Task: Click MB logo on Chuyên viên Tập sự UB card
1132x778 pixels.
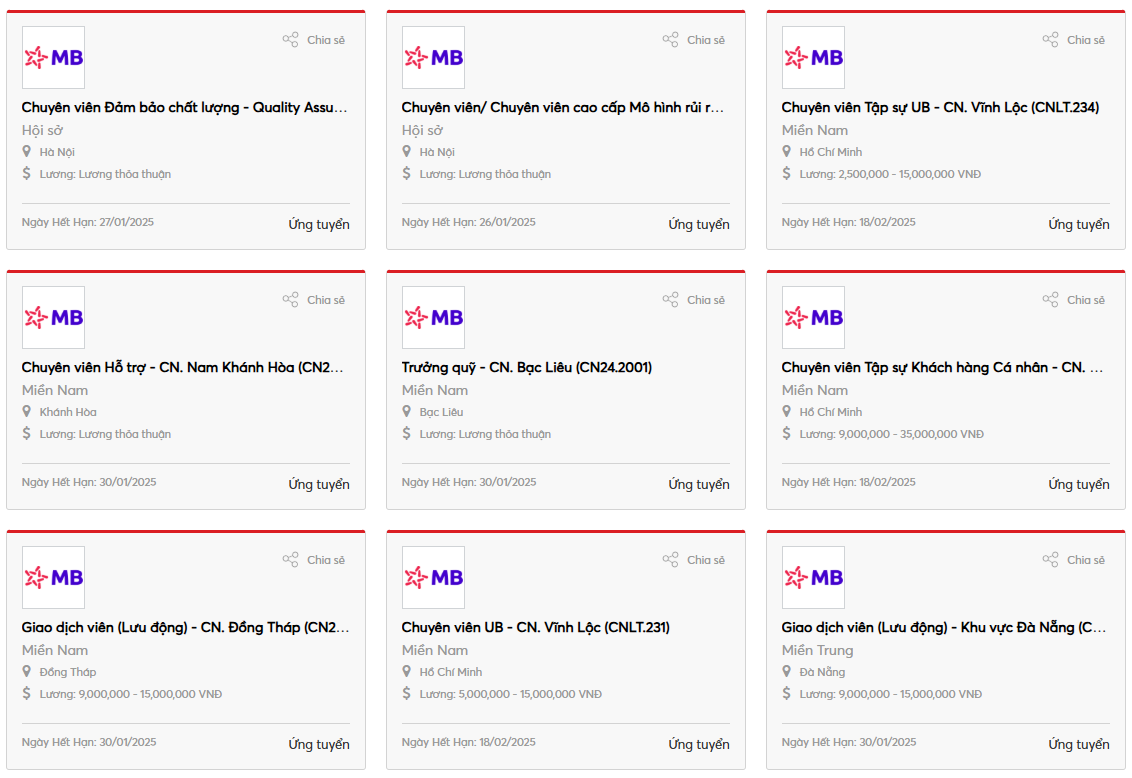Action: click(x=814, y=58)
